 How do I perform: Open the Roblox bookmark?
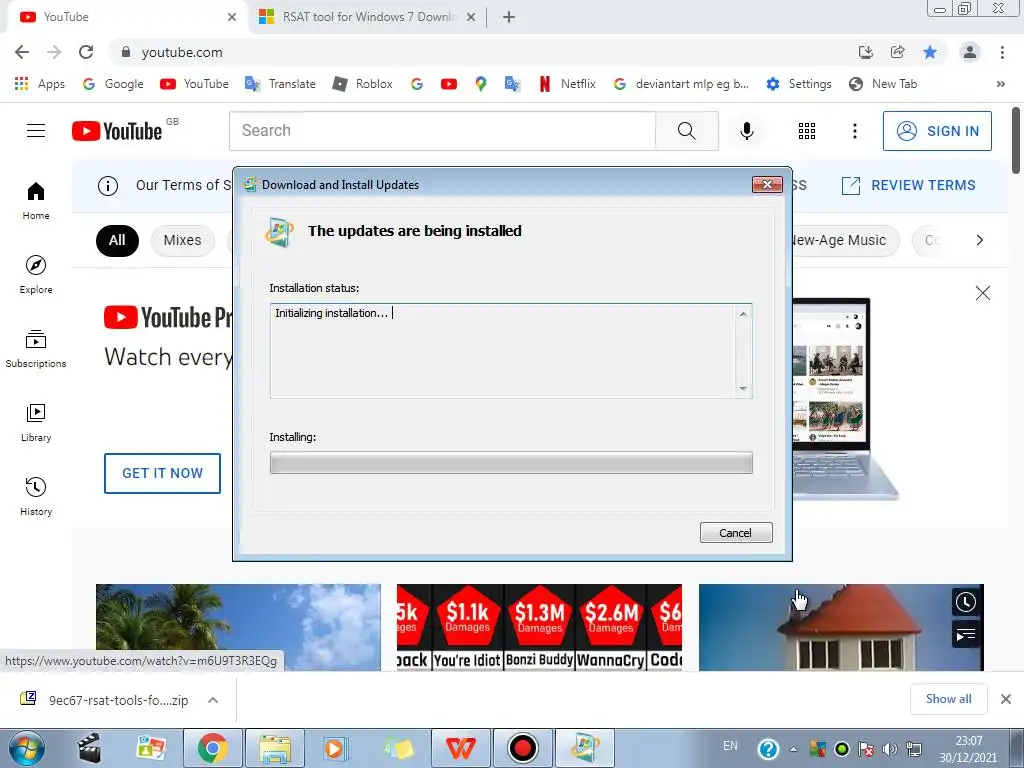pyautogui.click(x=362, y=84)
